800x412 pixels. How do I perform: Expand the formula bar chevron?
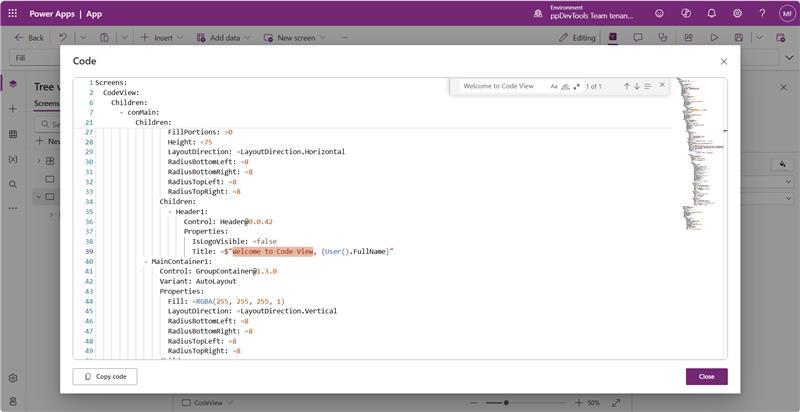coord(790,58)
